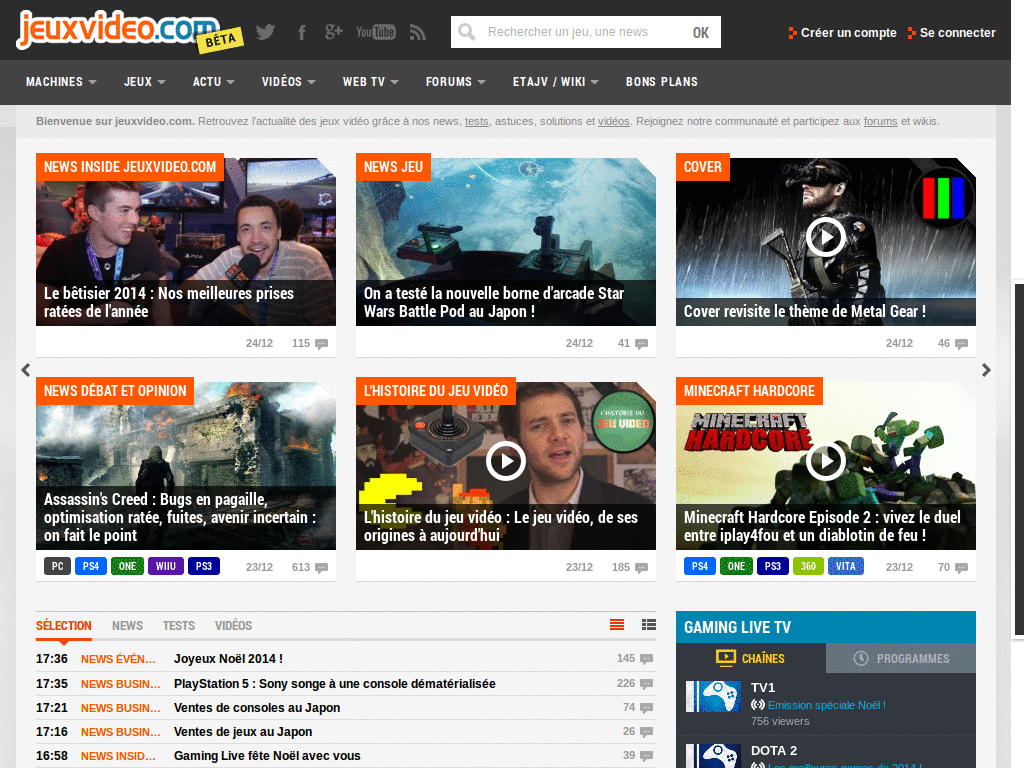
Task: Switch news list to compact list view icon
Action: (x=616, y=625)
